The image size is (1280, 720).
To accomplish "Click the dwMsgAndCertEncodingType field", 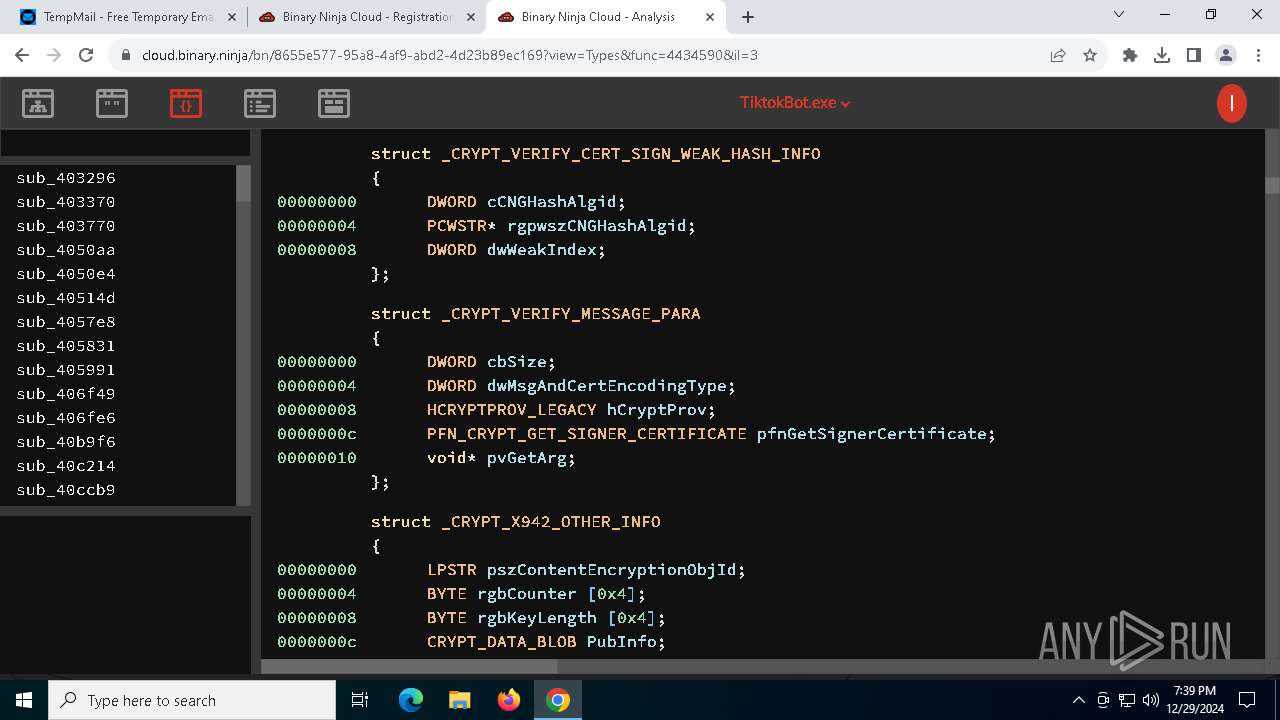I will [x=609, y=386].
